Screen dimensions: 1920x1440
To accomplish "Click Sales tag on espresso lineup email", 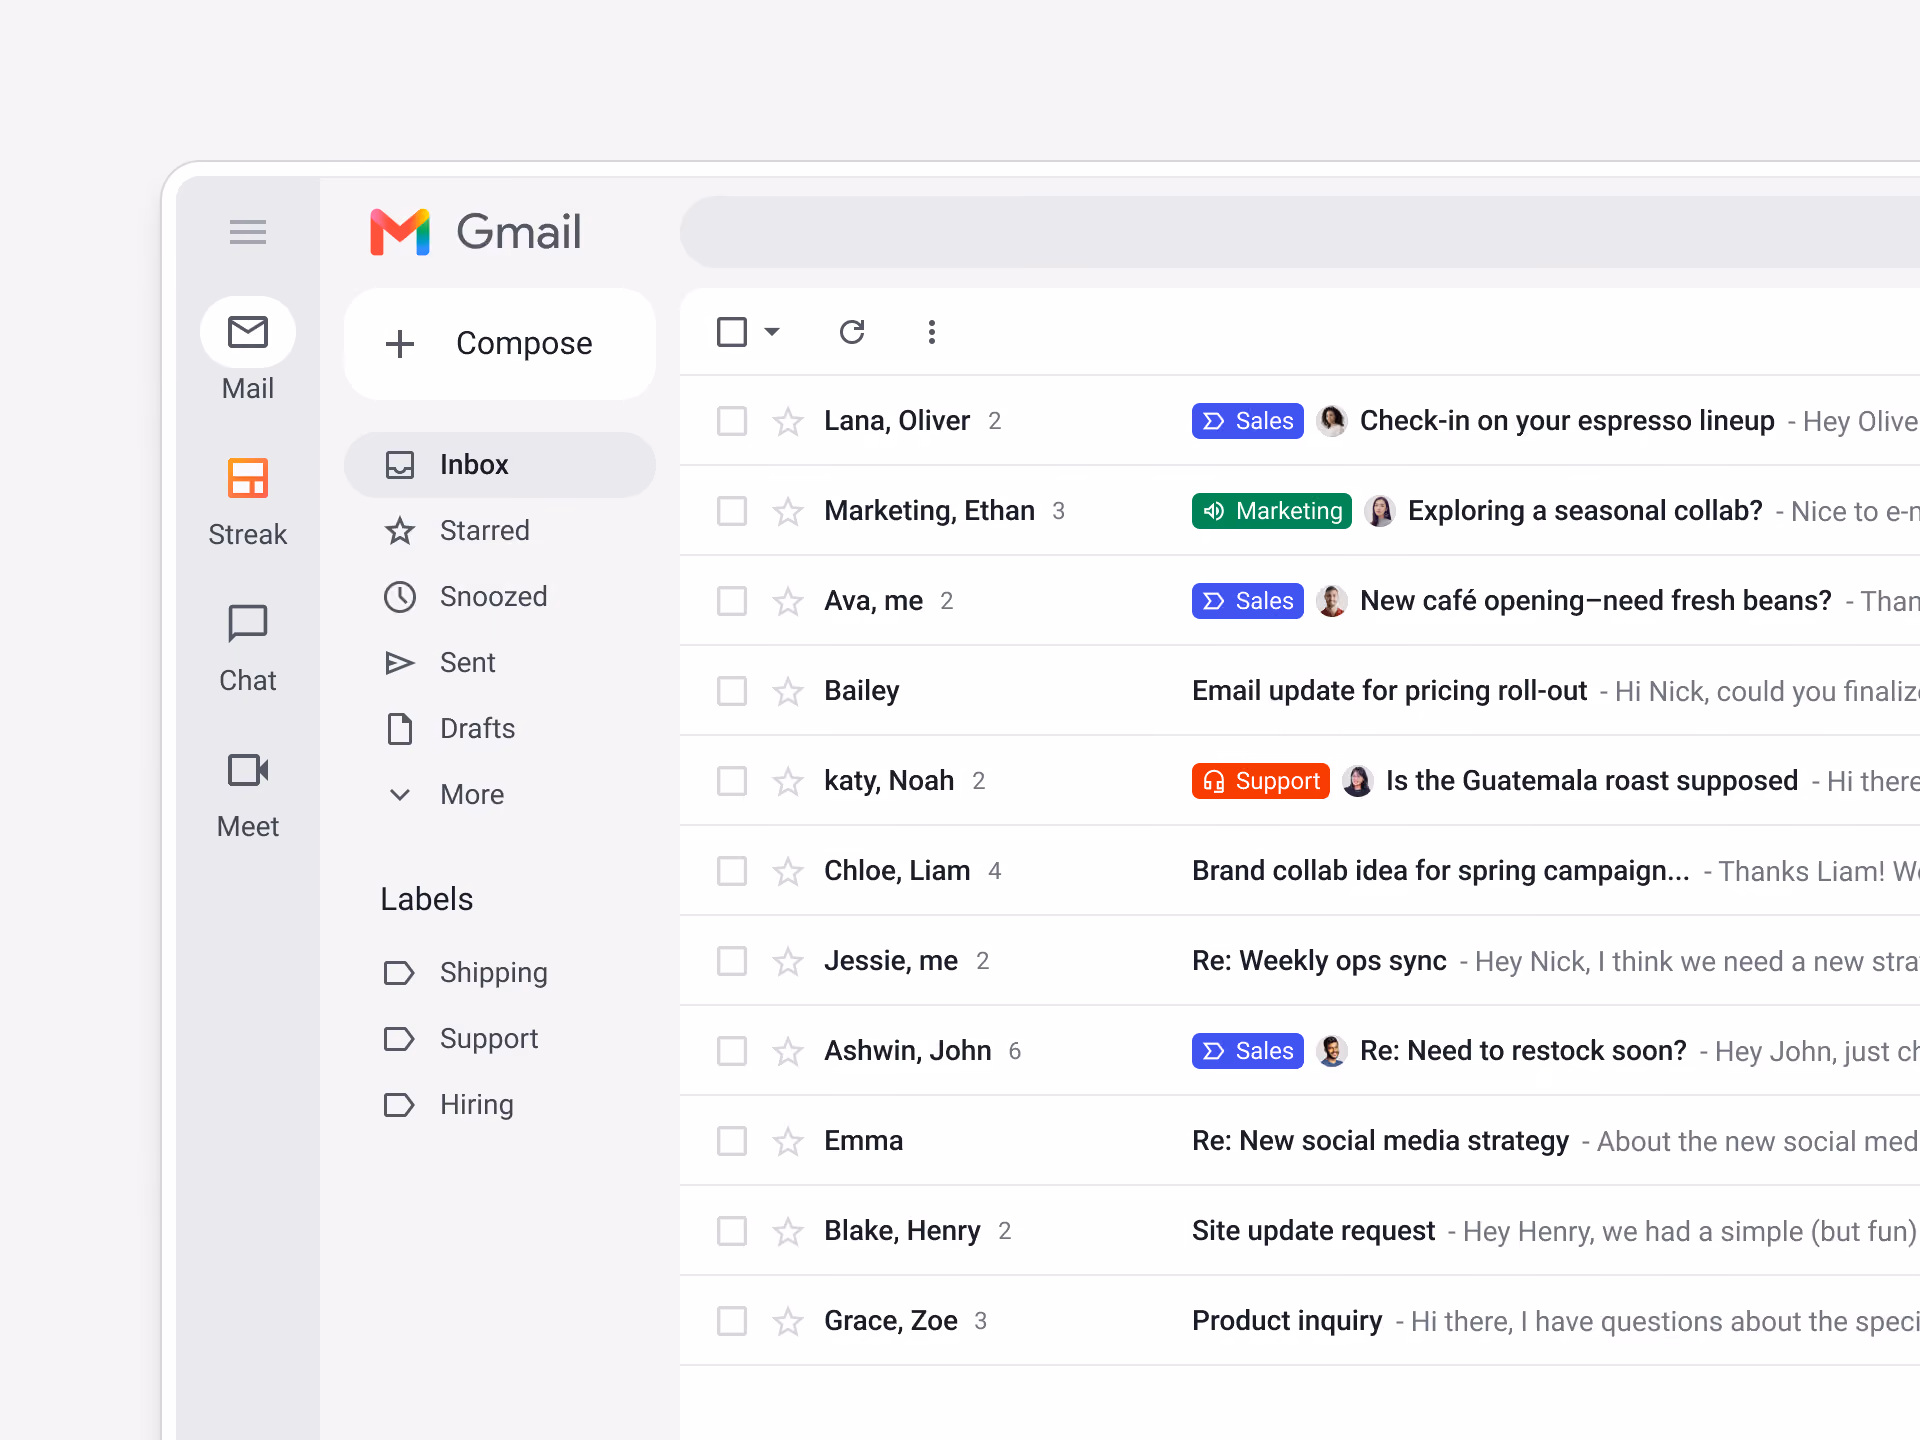I will pyautogui.click(x=1248, y=421).
